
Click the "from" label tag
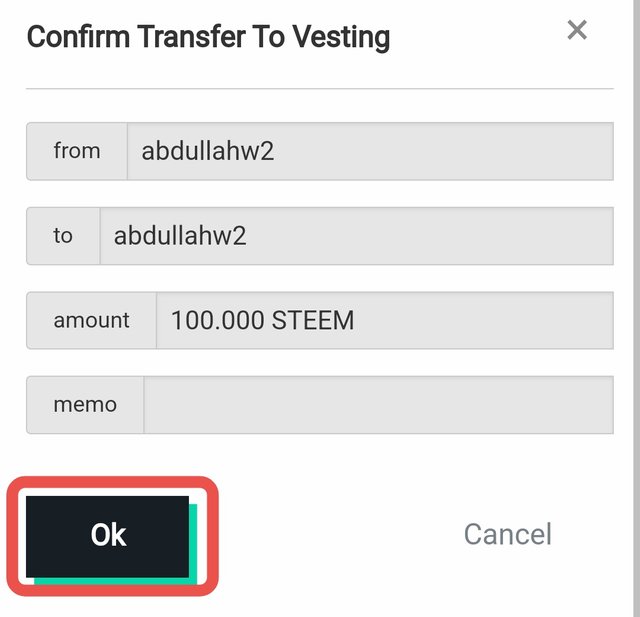pos(77,151)
